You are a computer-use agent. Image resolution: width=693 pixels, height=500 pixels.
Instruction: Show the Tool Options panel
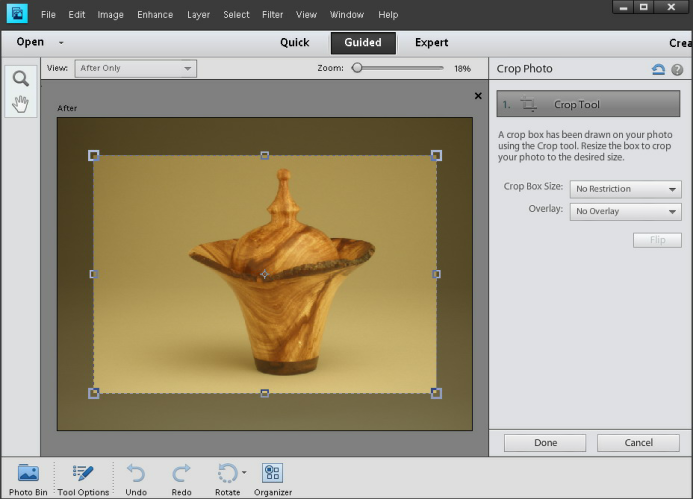83,473
